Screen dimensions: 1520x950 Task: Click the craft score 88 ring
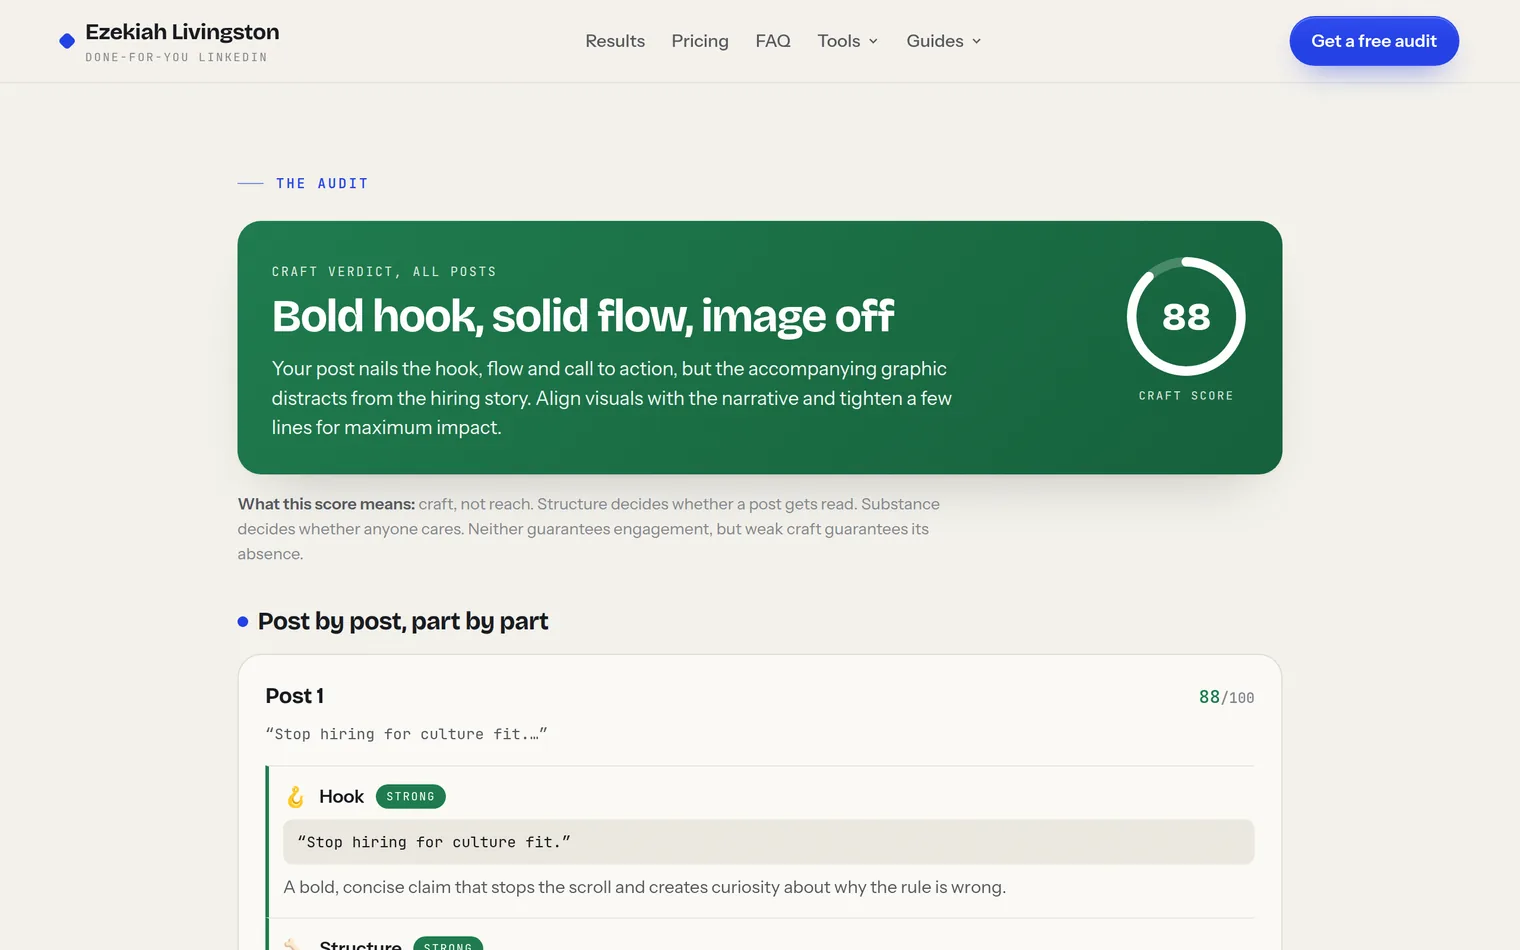(1186, 316)
